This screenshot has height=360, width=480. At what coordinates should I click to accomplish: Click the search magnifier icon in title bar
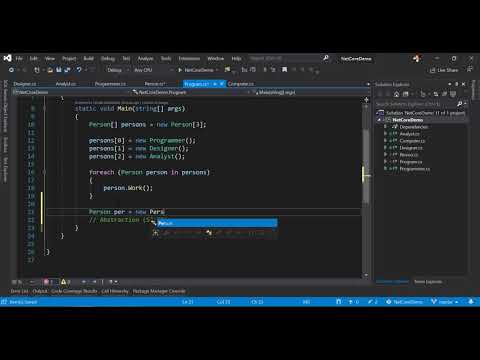pyautogui.click(x=326, y=58)
